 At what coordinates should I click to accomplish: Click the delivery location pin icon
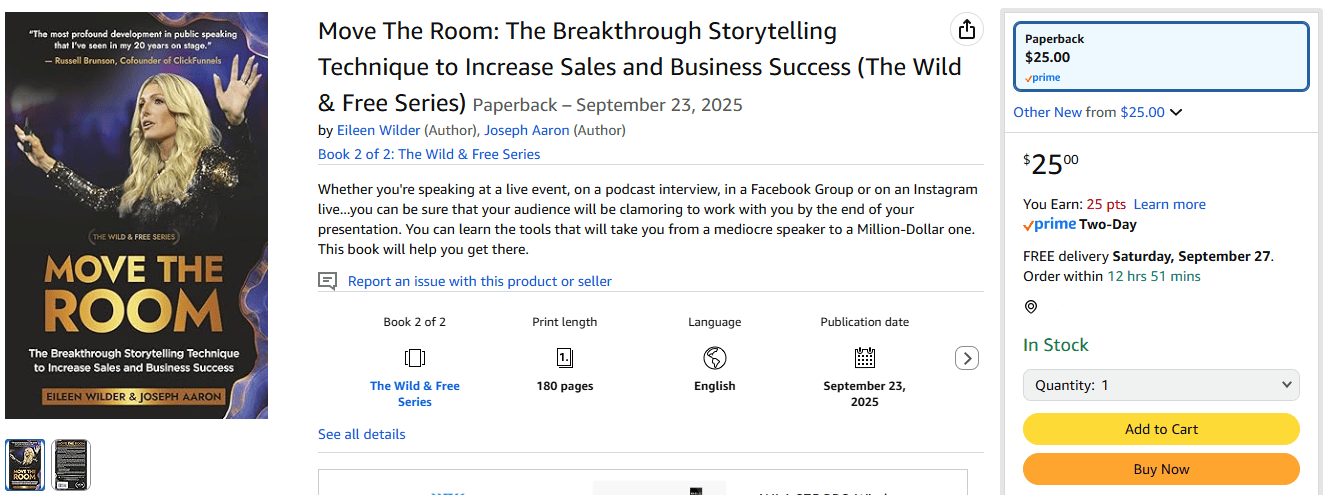point(1031,307)
